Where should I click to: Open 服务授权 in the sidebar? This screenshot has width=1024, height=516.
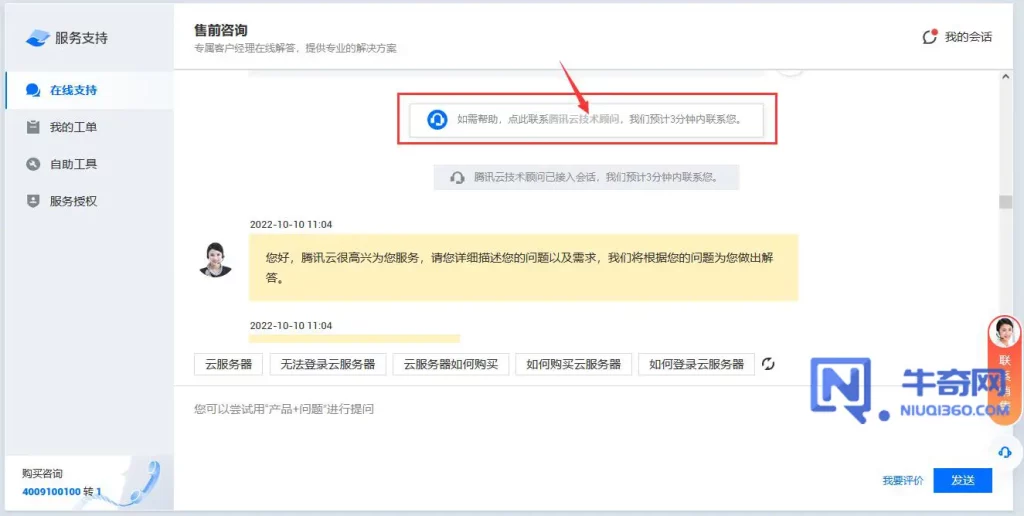pos(89,201)
